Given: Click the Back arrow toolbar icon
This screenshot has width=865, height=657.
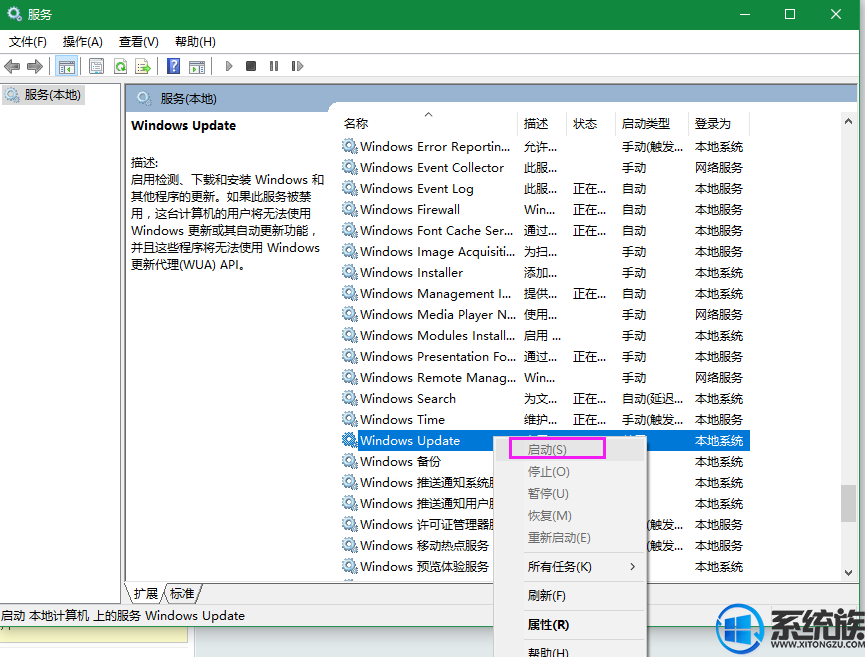Looking at the screenshot, I should pyautogui.click(x=12, y=67).
